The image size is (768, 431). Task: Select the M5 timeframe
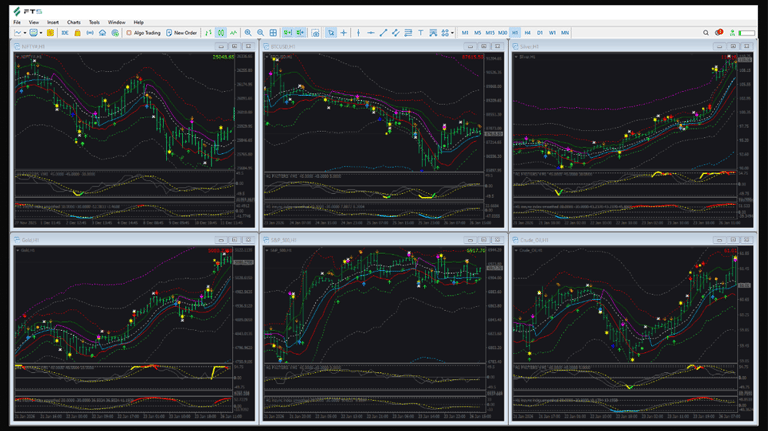point(478,33)
